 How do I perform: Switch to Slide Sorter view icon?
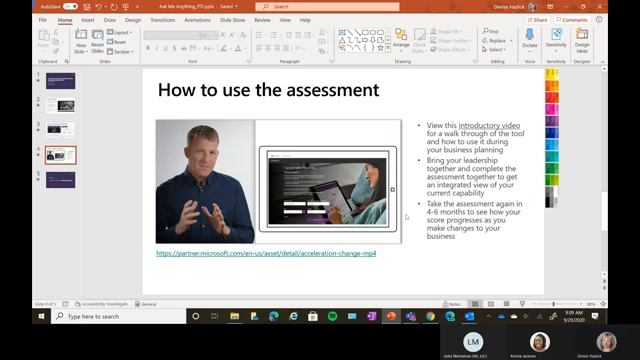(491, 304)
